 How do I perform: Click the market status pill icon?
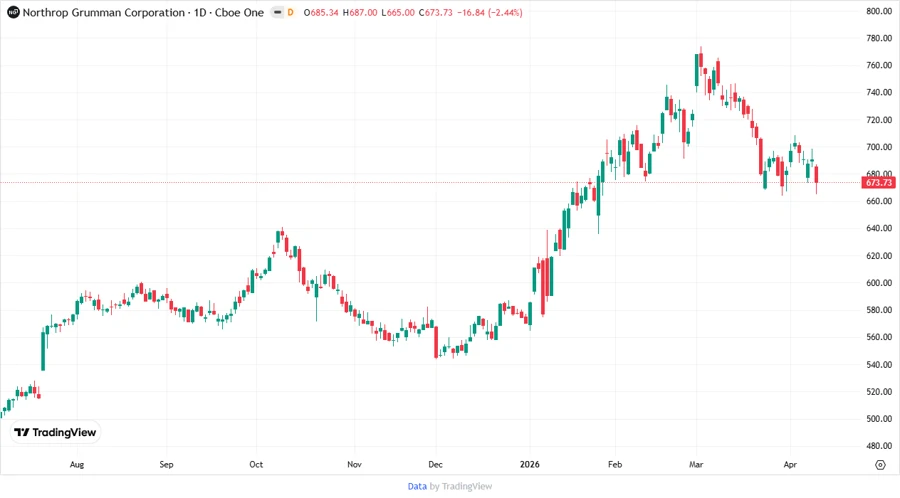pyautogui.click(x=277, y=12)
